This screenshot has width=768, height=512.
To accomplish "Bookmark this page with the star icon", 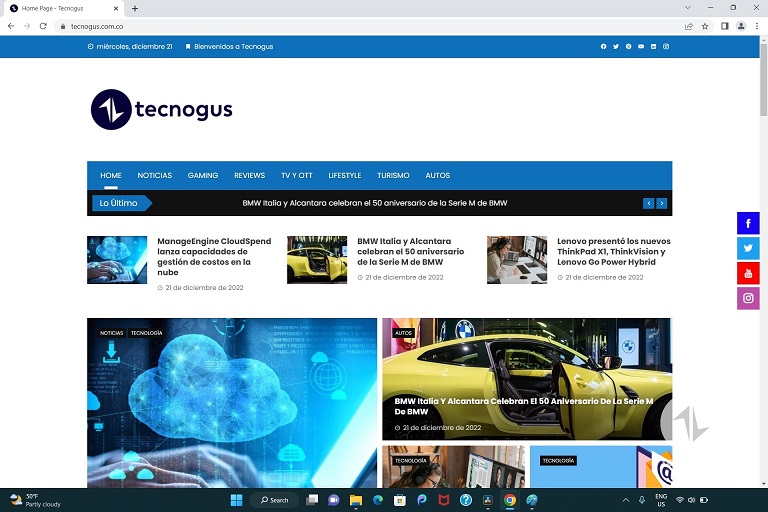I will [705, 26].
